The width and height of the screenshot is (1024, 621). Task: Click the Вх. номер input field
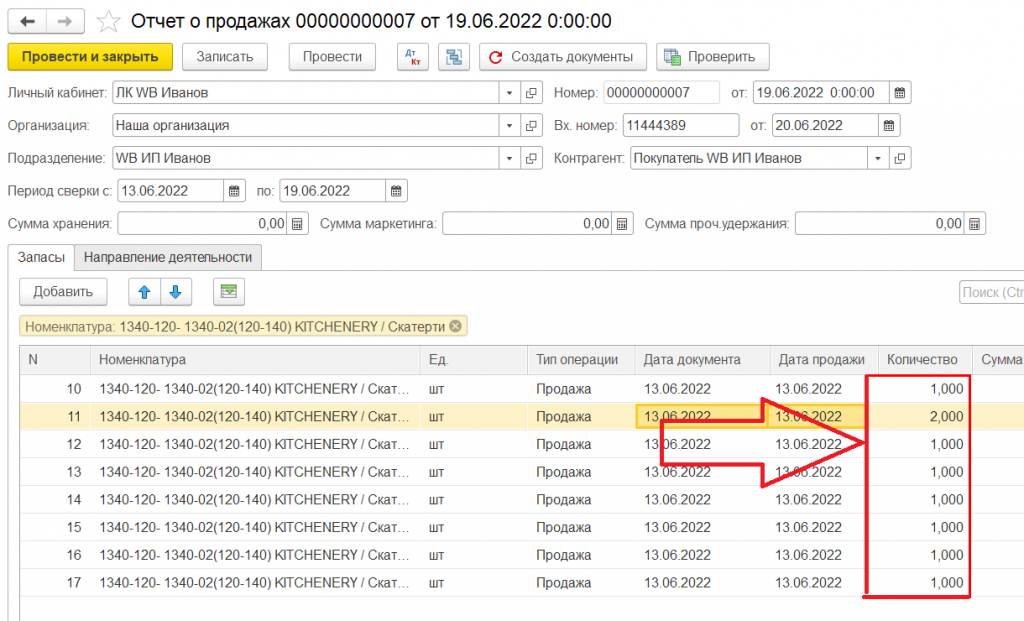(x=680, y=126)
